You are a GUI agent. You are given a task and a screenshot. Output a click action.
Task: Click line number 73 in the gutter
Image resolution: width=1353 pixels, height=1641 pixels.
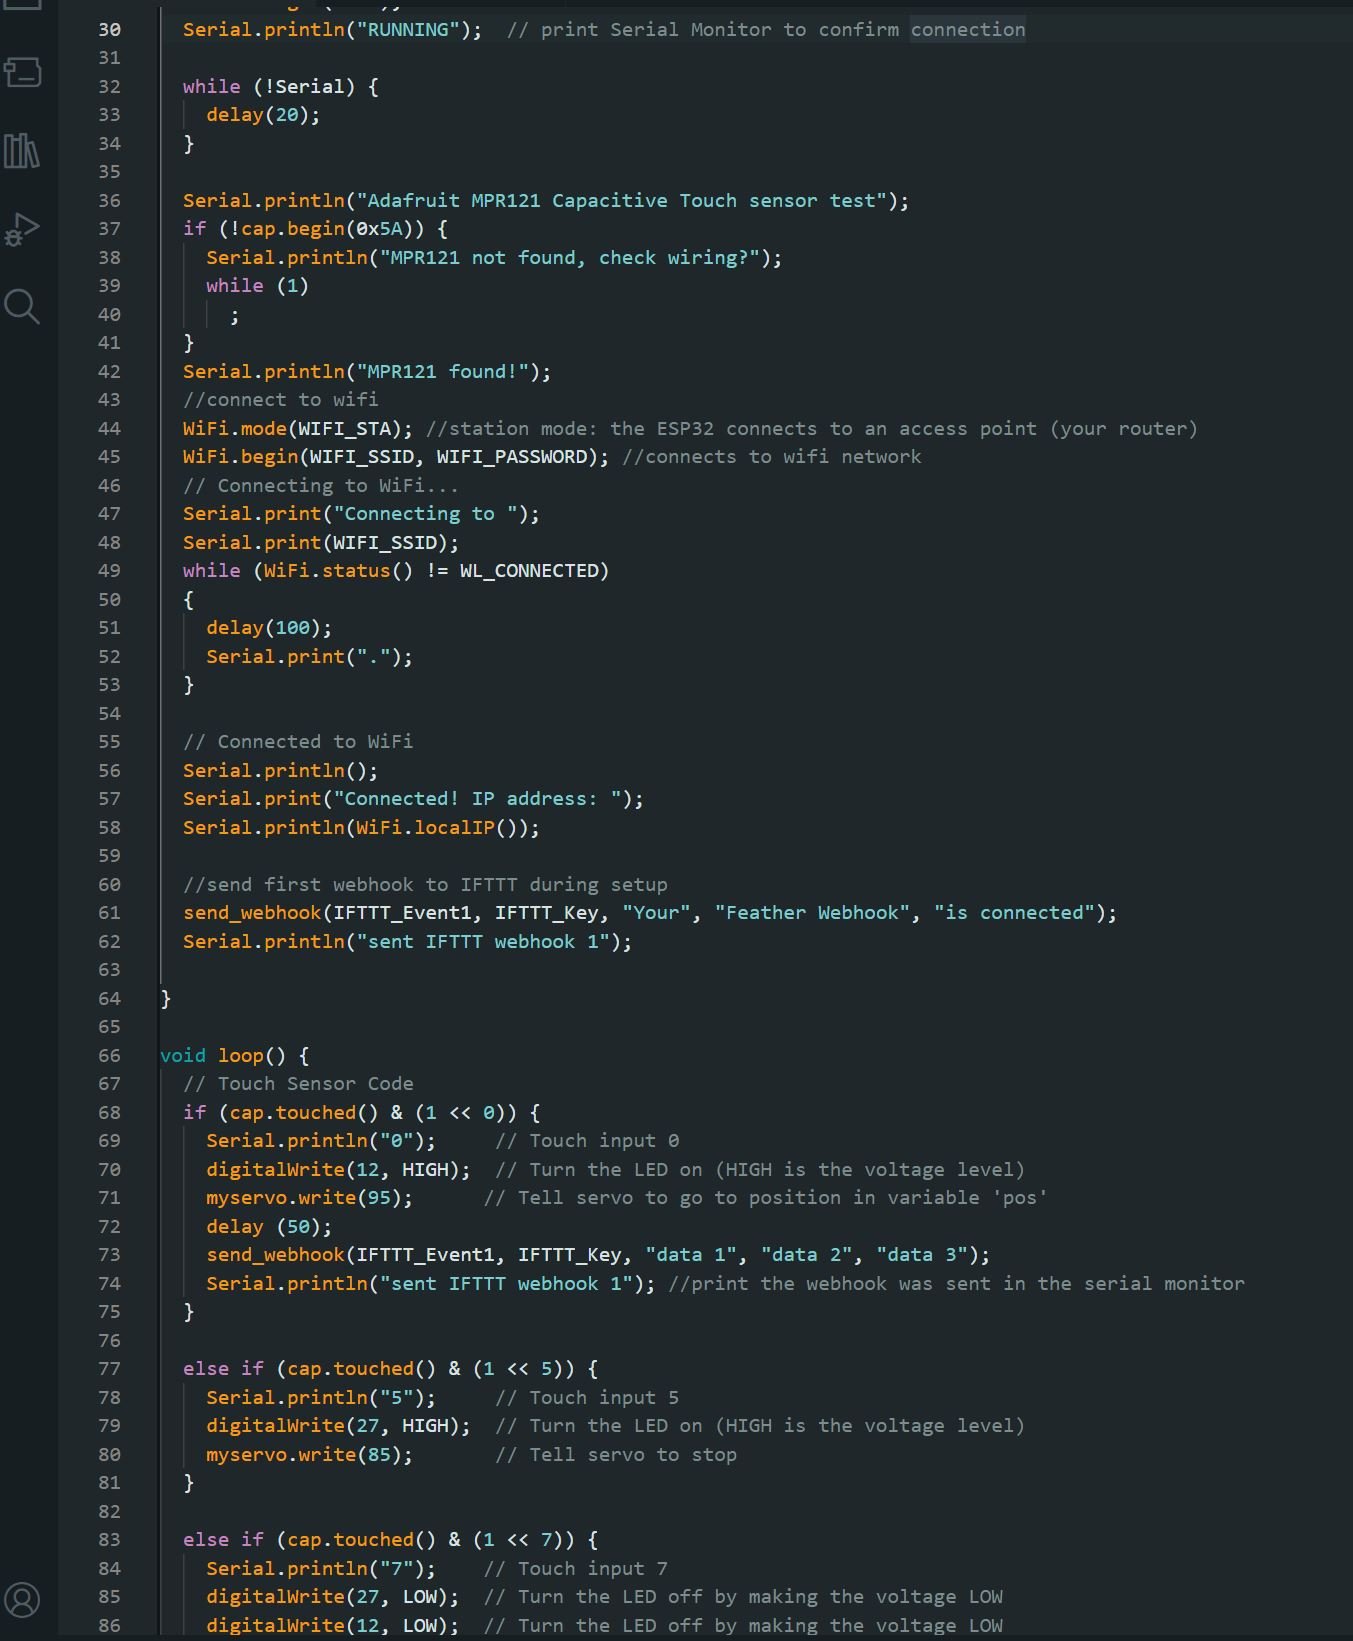coord(109,1255)
